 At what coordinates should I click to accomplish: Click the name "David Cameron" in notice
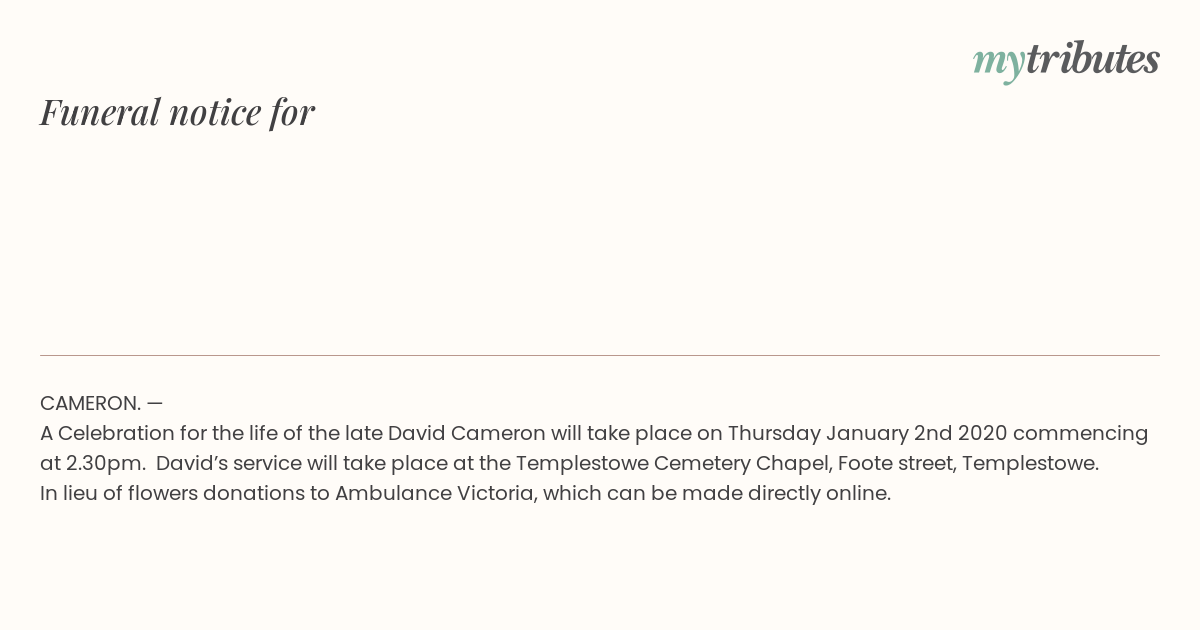click(x=467, y=433)
